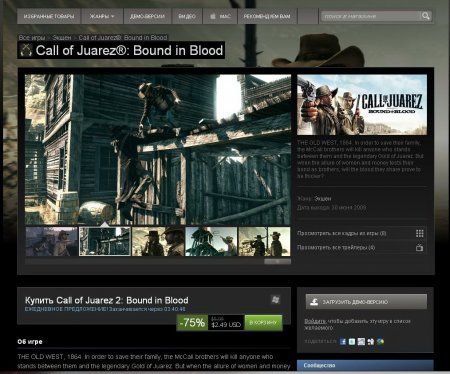The image size is (450, 374).
Task: Click the Call of Juarez breadcrumb link
Action: (123, 38)
